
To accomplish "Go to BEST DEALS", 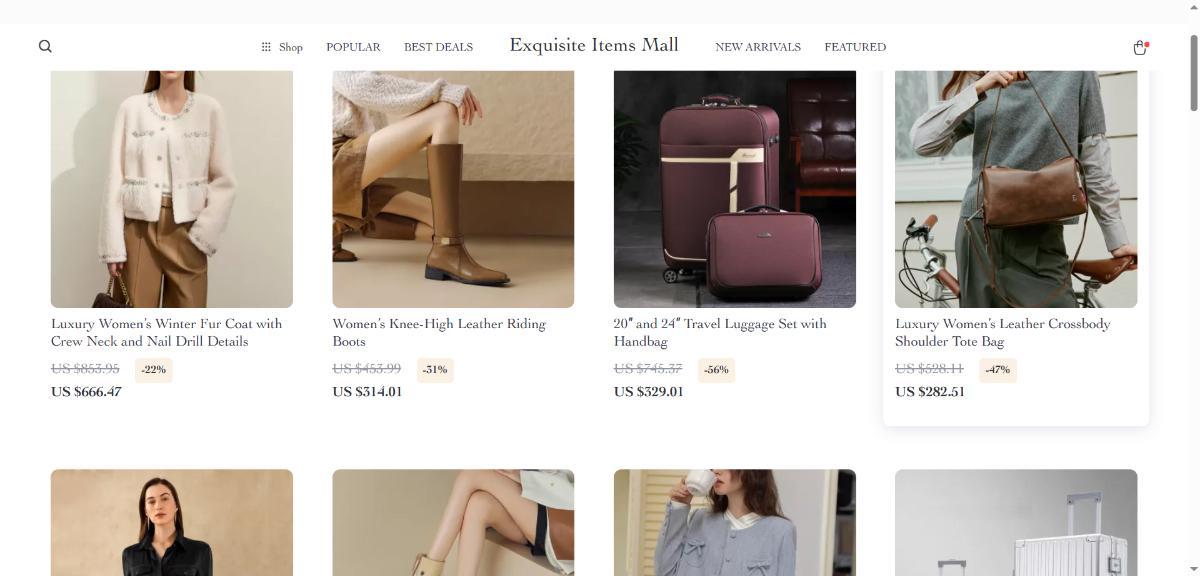I will click(438, 47).
